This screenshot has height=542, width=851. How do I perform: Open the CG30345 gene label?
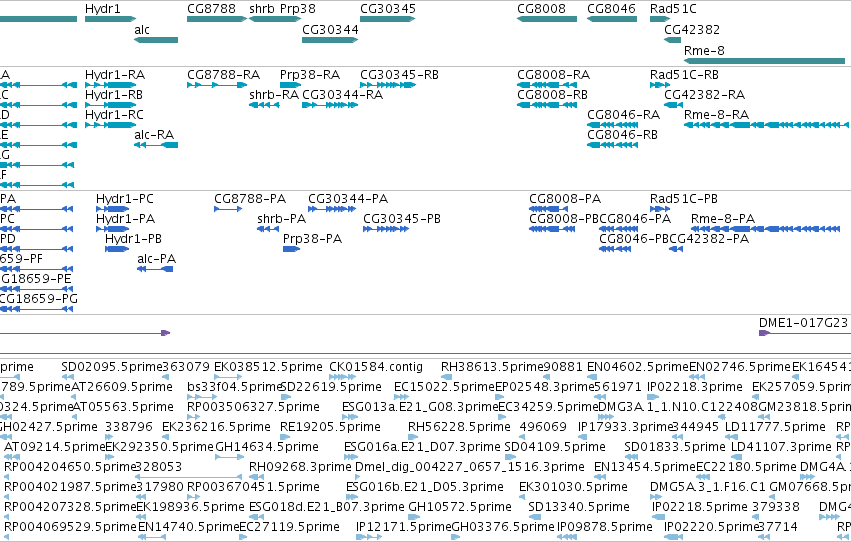(388, 9)
